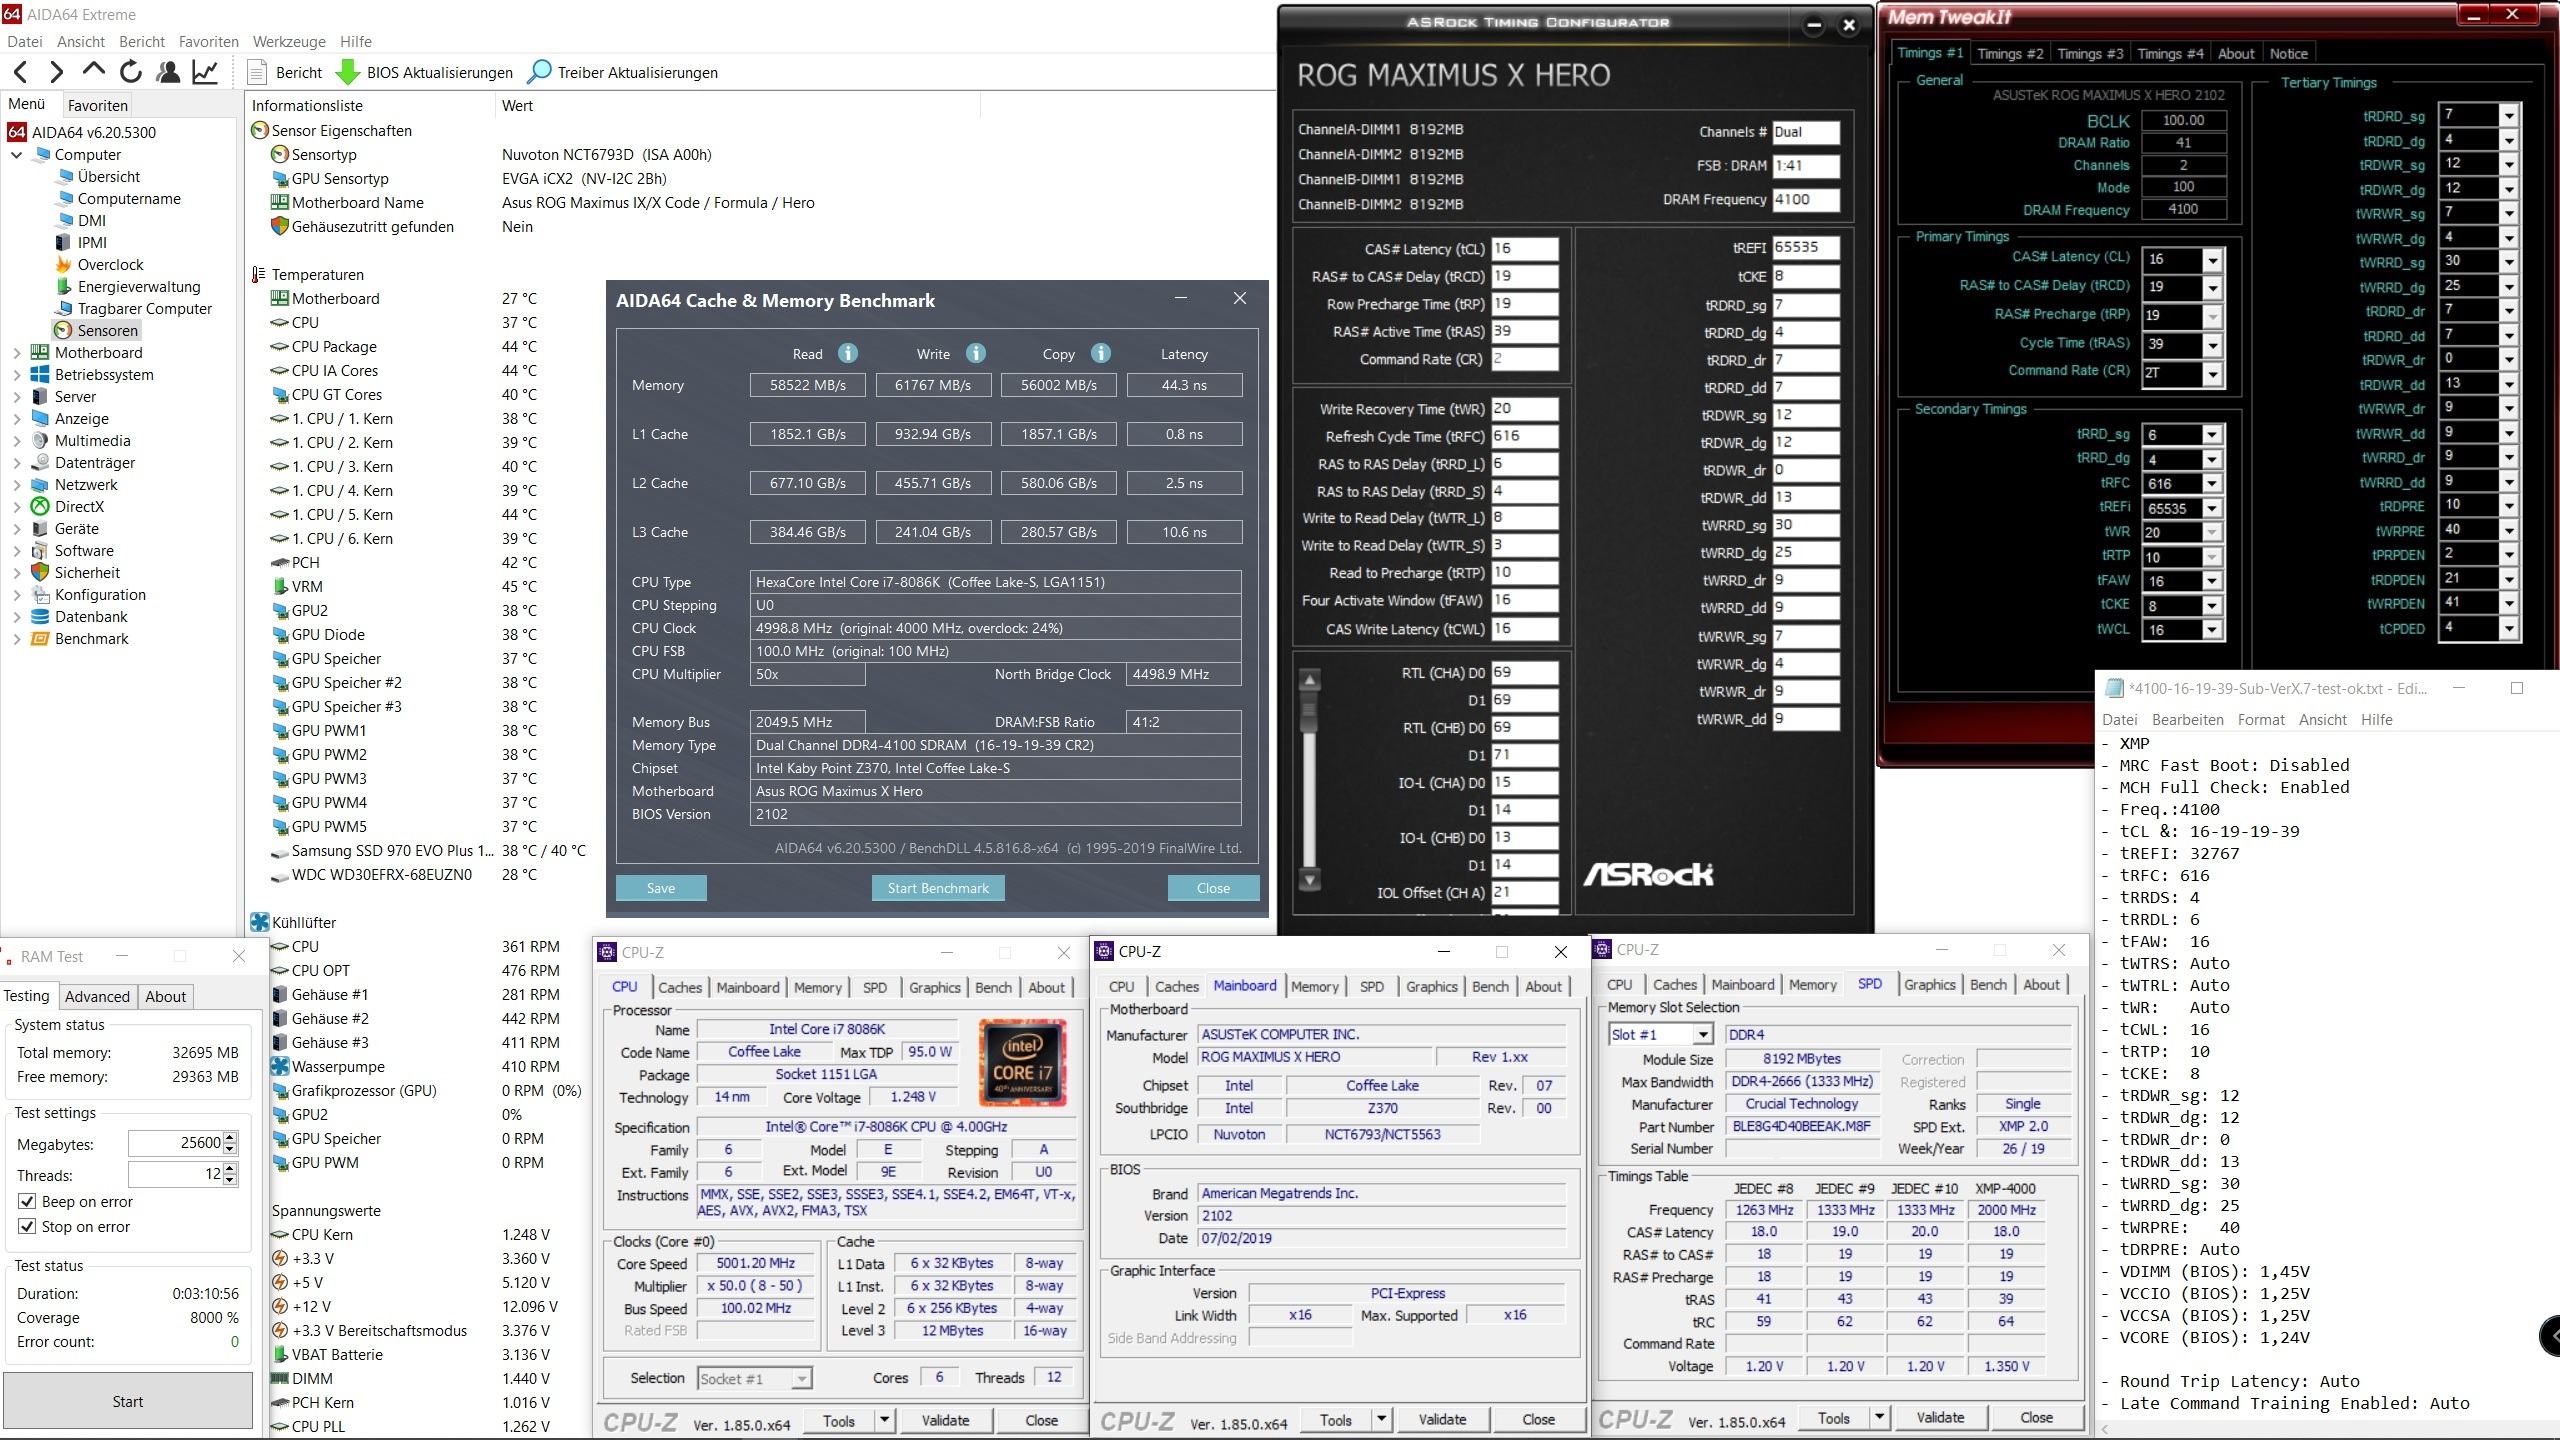This screenshot has height=1440, width=2560.
Task: Expand the Betriebssystem tree node
Action: 16,375
